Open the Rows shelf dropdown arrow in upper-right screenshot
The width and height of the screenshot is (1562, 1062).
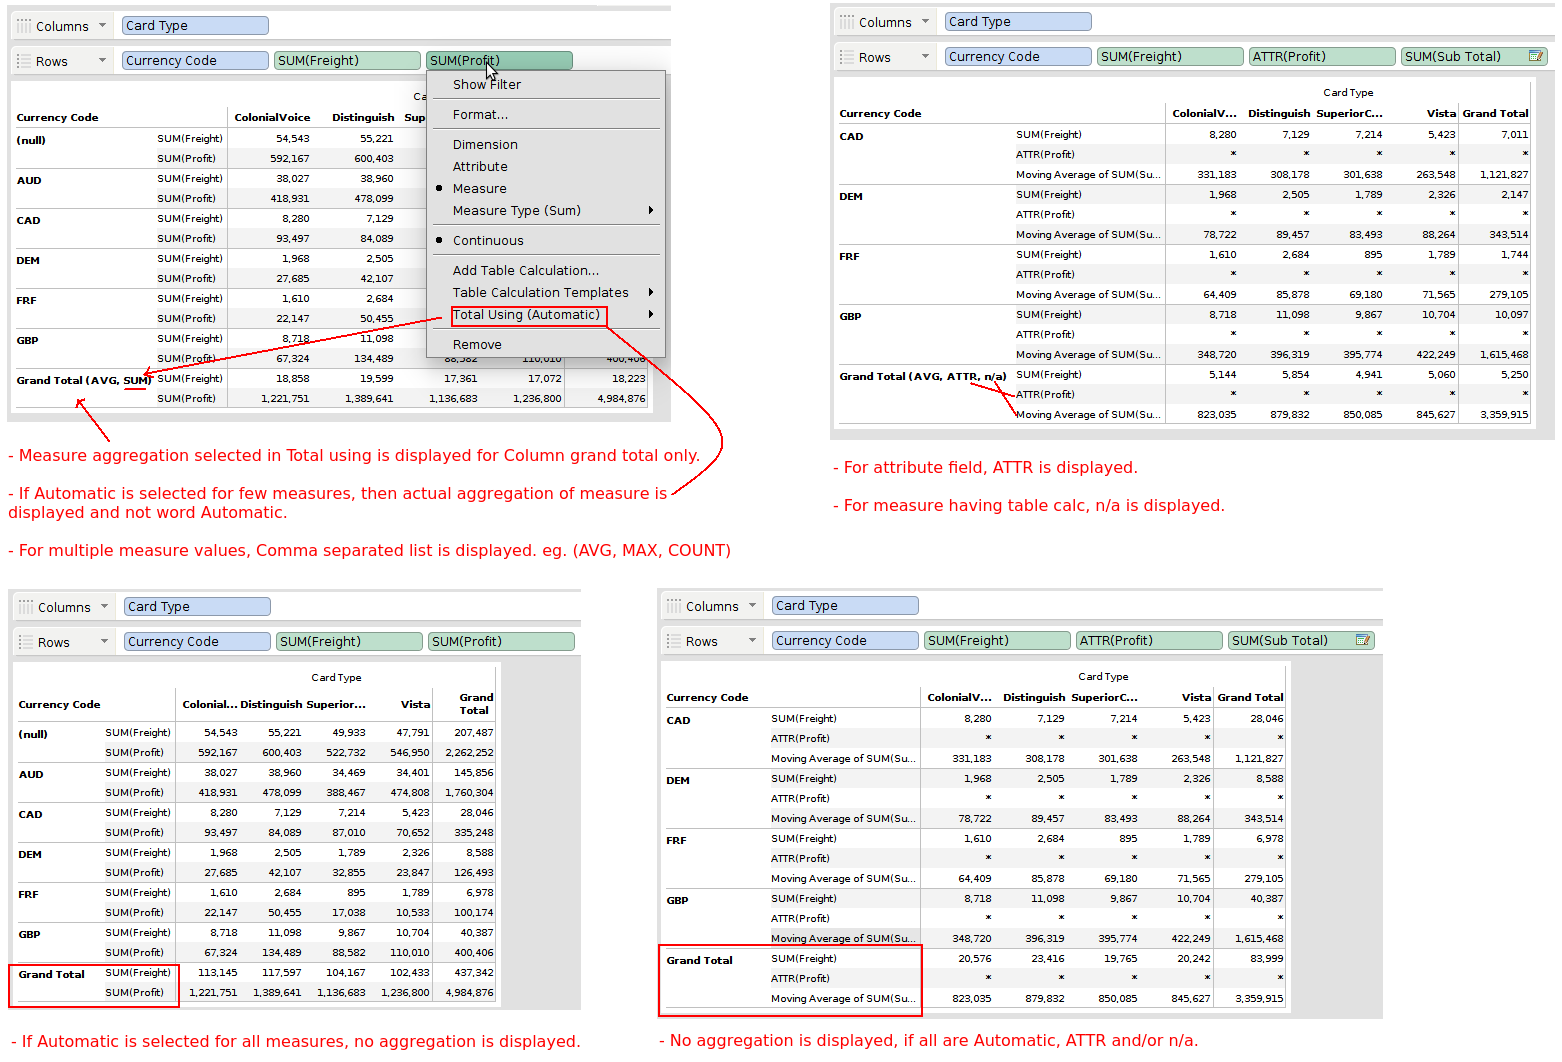(925, 57)
